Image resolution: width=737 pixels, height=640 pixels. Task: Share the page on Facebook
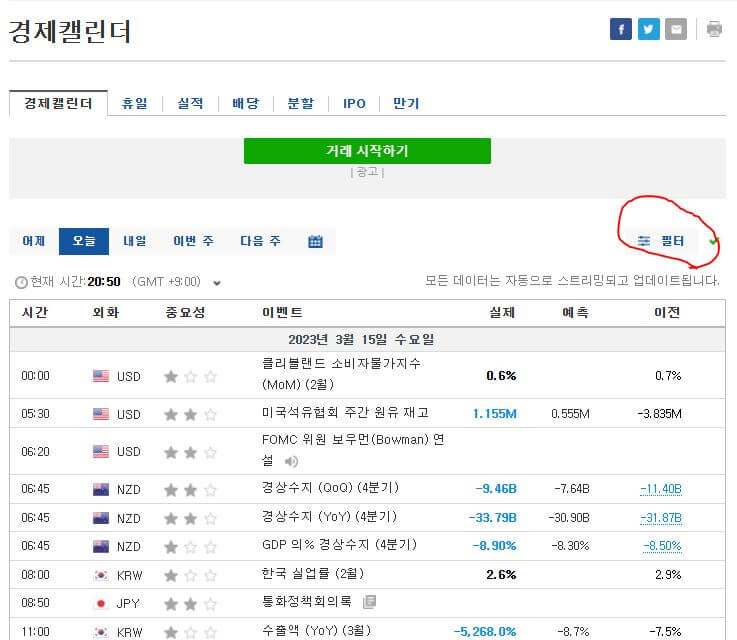[620, 29]
